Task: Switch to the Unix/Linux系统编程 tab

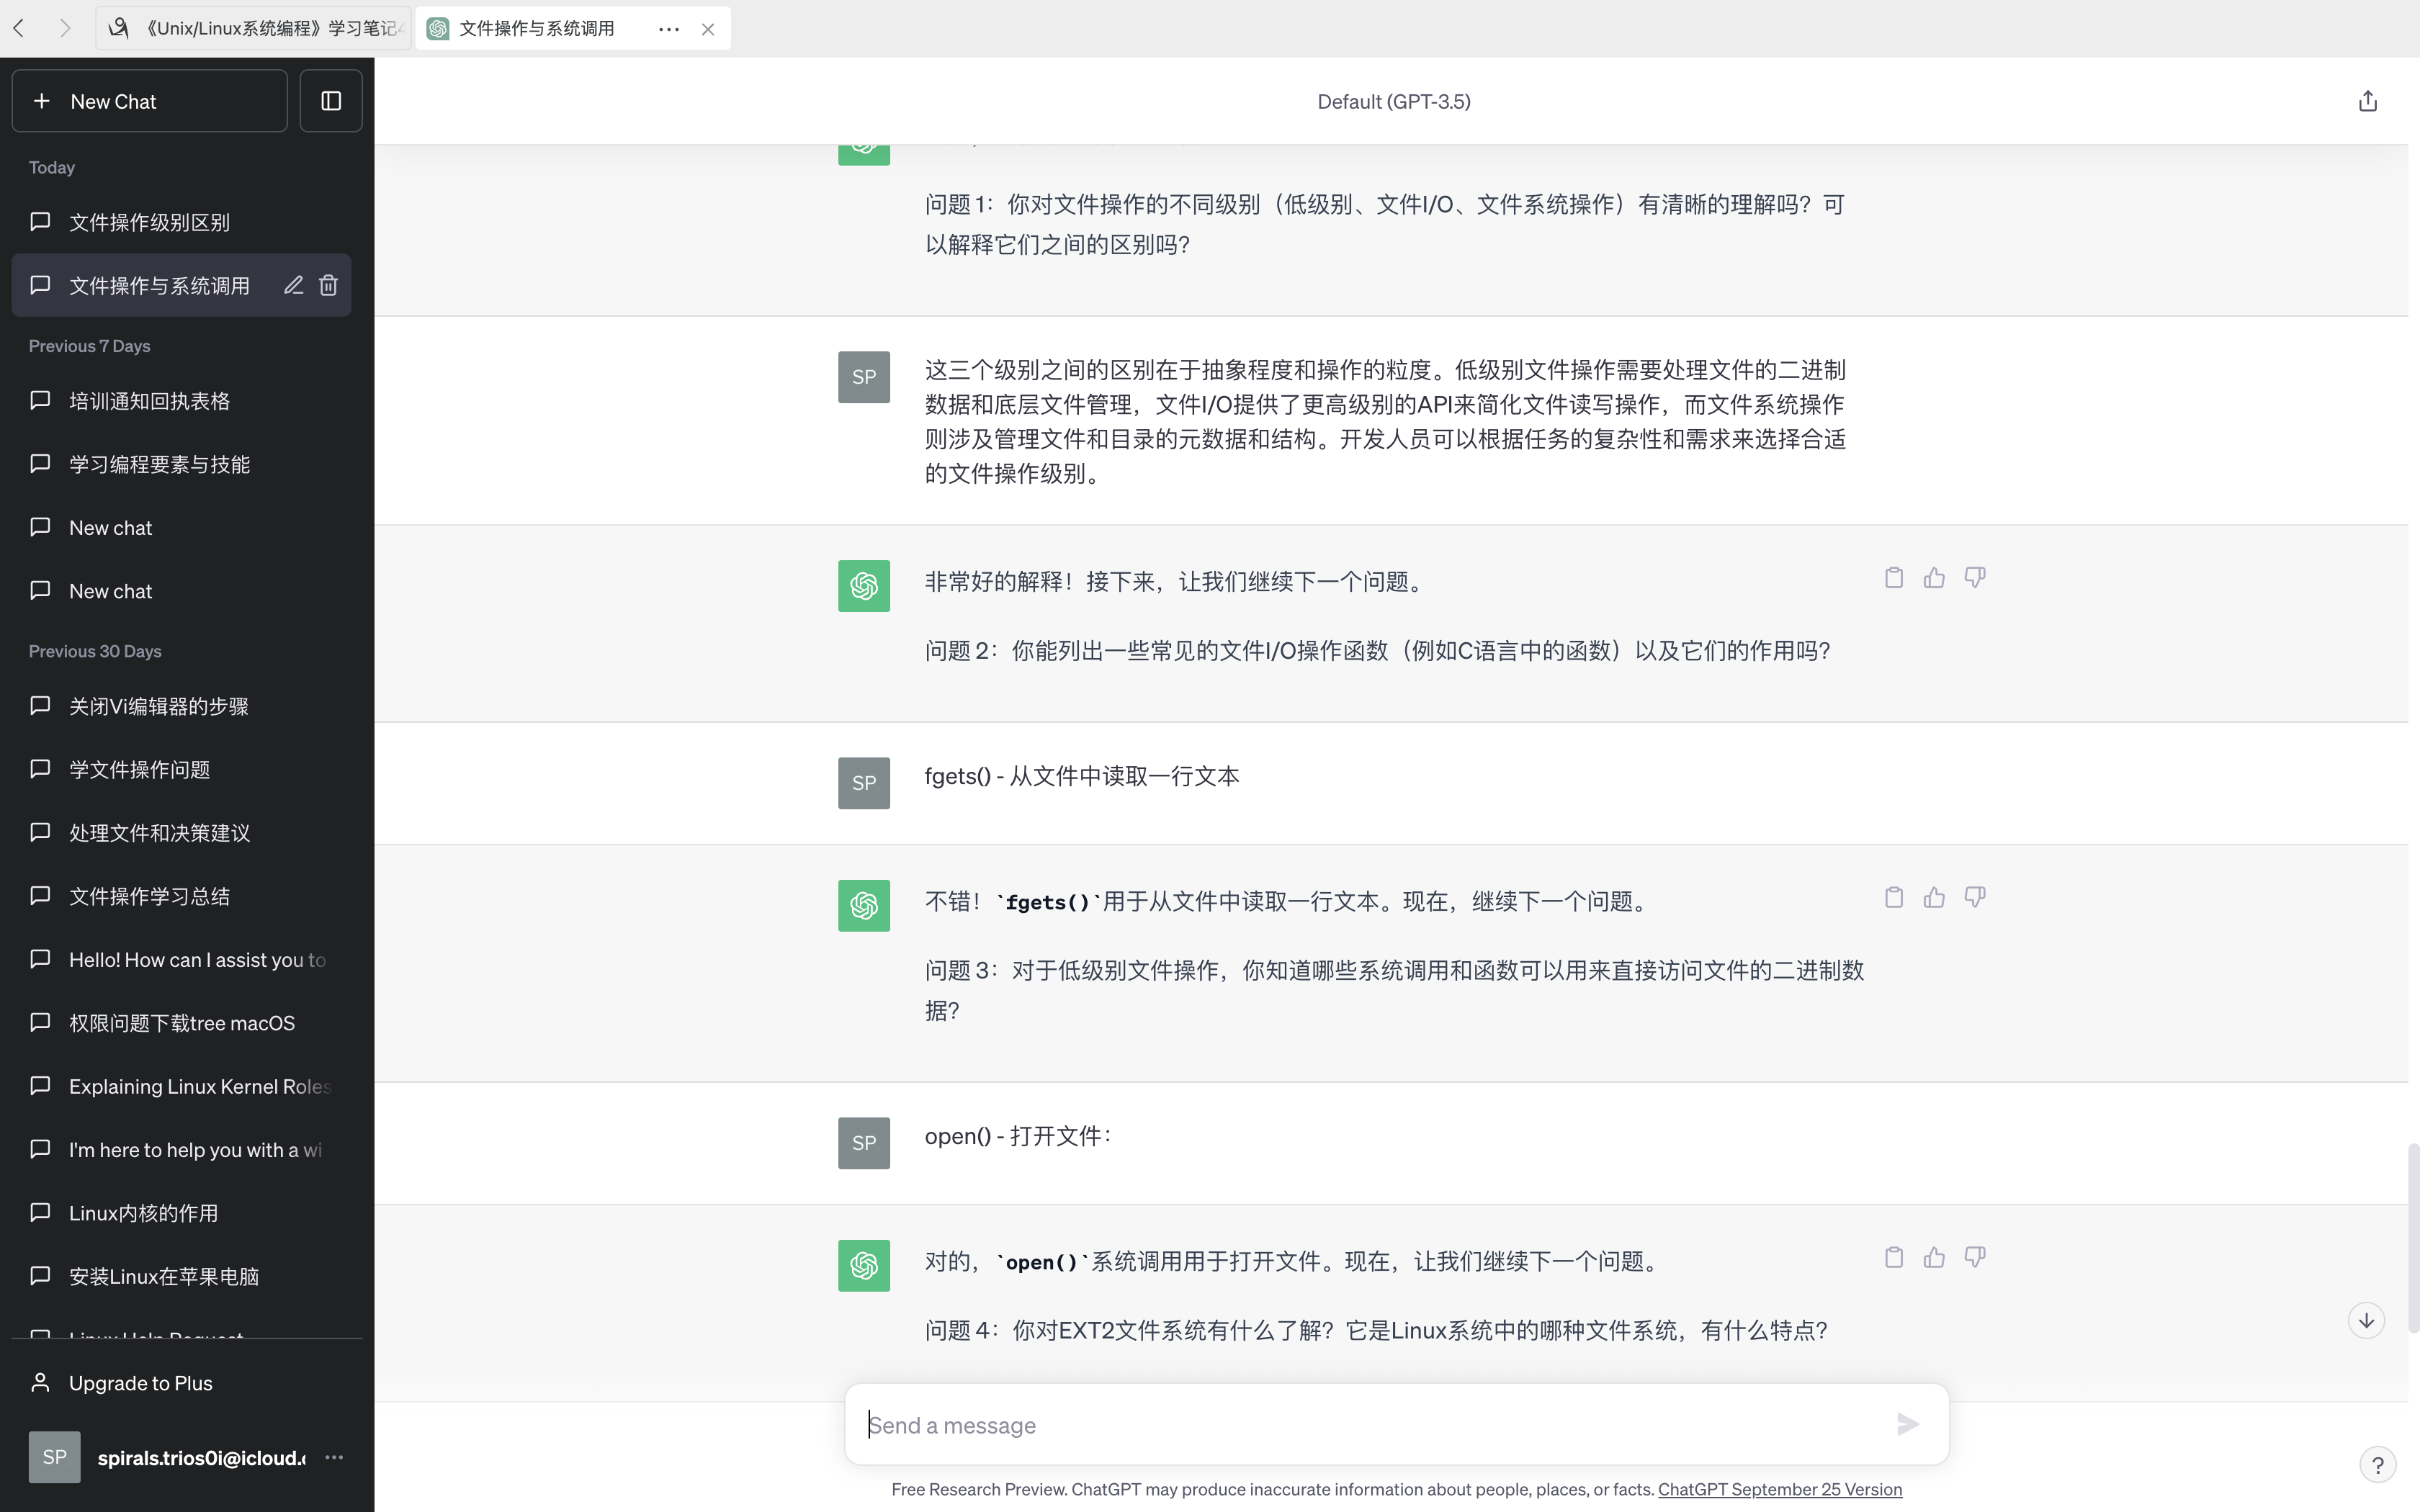Action: pyautogui.click(x=255, y=29)
